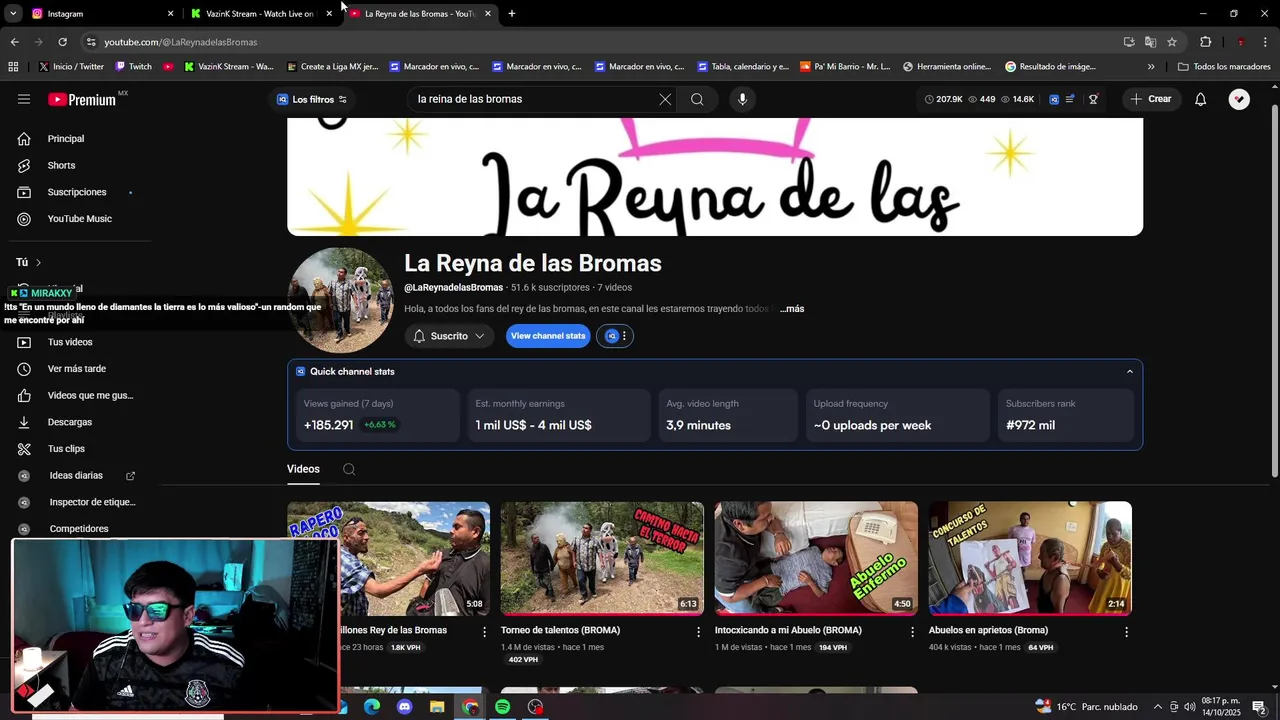
Task: Bookmark this page with the star
Action: coord(1172,42)
